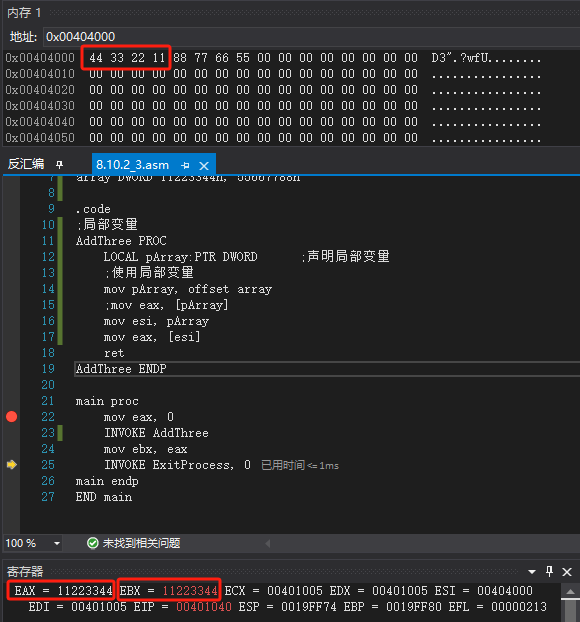The width and height of the screenshot is (580, 622).
Task: Pin the 反汇编 disassembly tab
Action: coord(60,164)
